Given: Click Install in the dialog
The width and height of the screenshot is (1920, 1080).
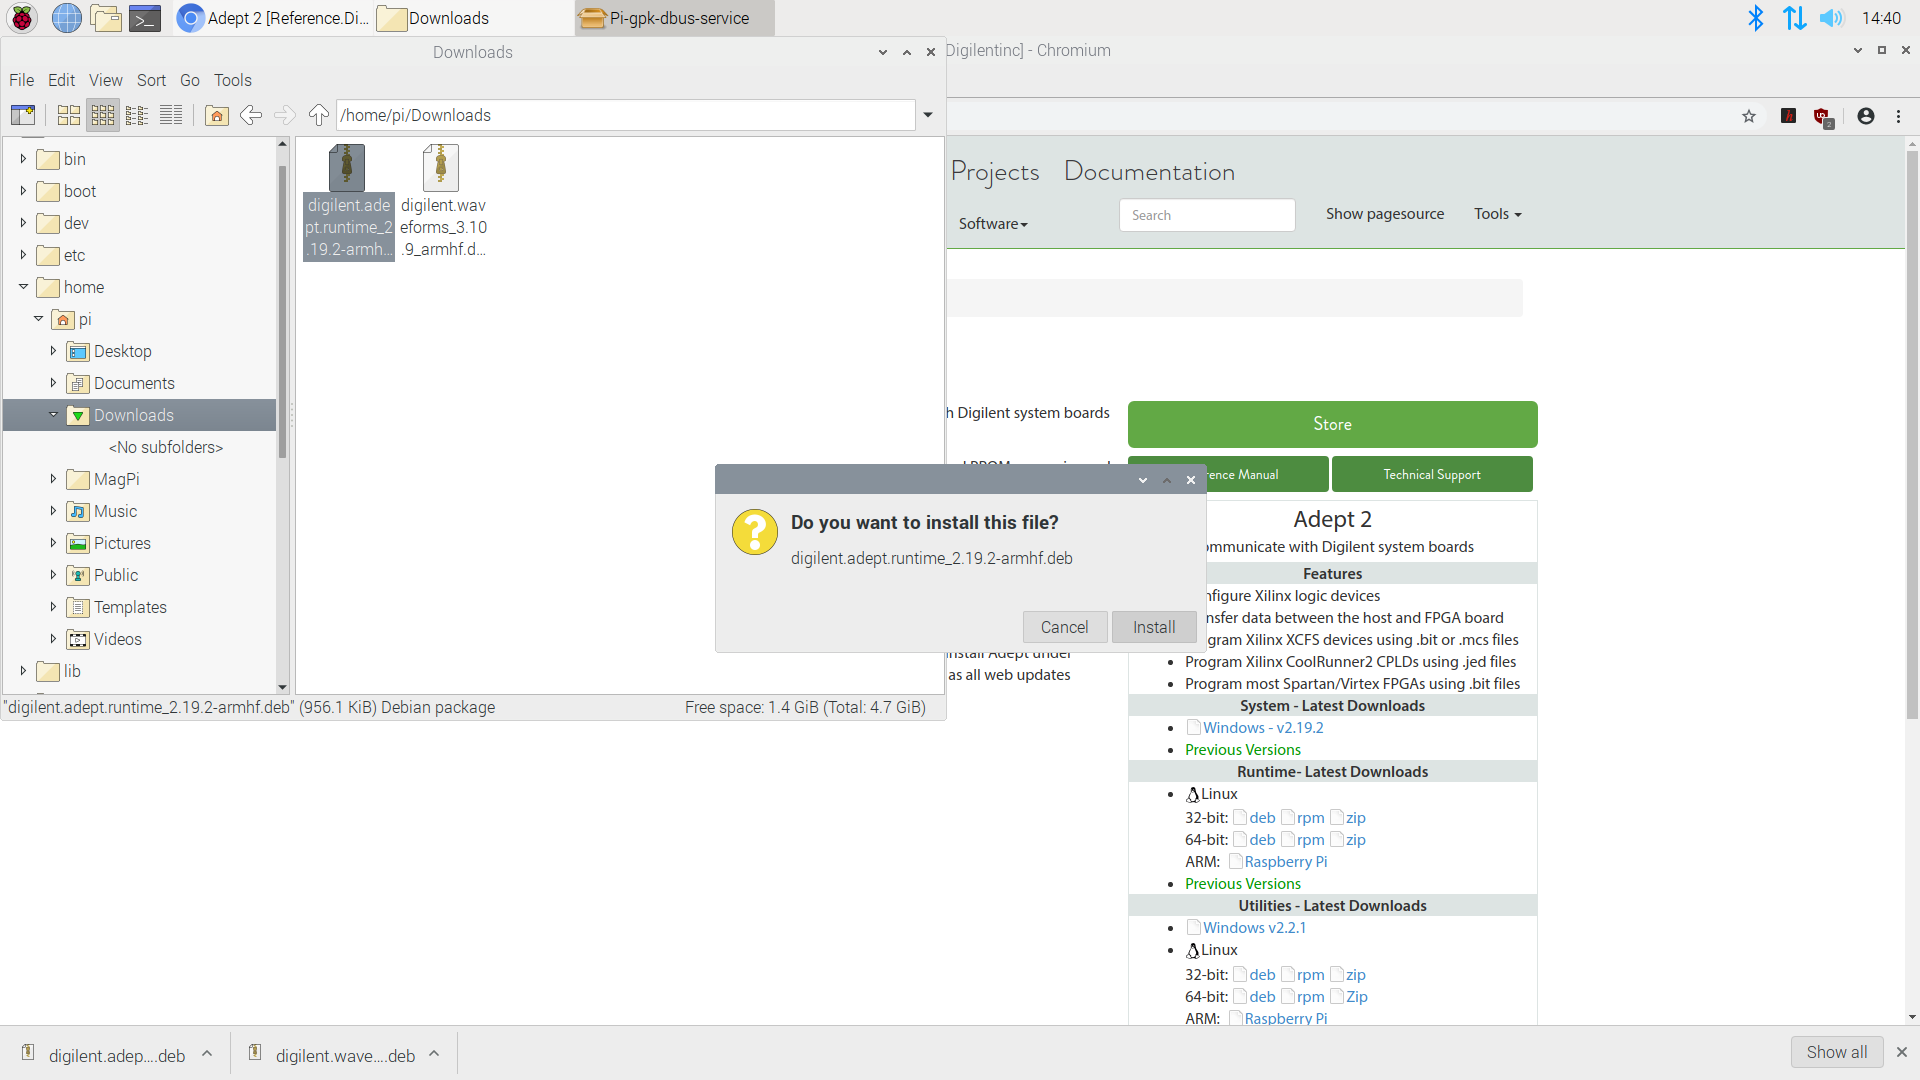Looking at the screenshot, I should pyautogui.click(x=1154, y=627).
